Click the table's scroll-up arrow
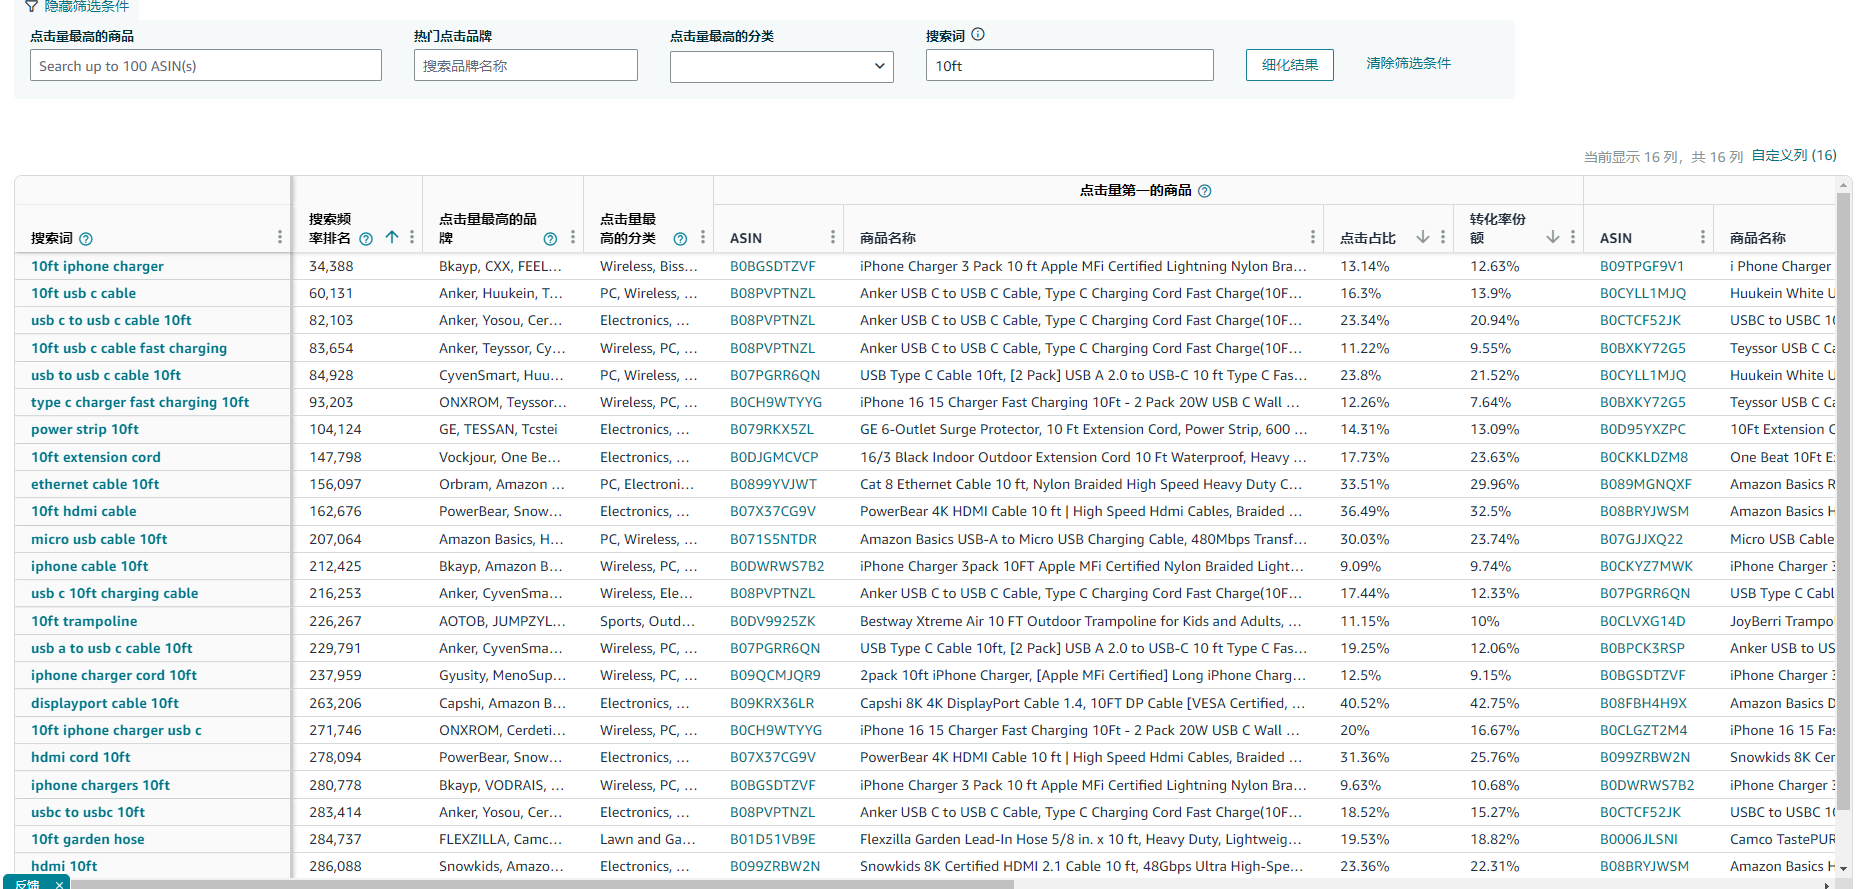This screenshot has height=889, width=1868. tap(1844, 185)
